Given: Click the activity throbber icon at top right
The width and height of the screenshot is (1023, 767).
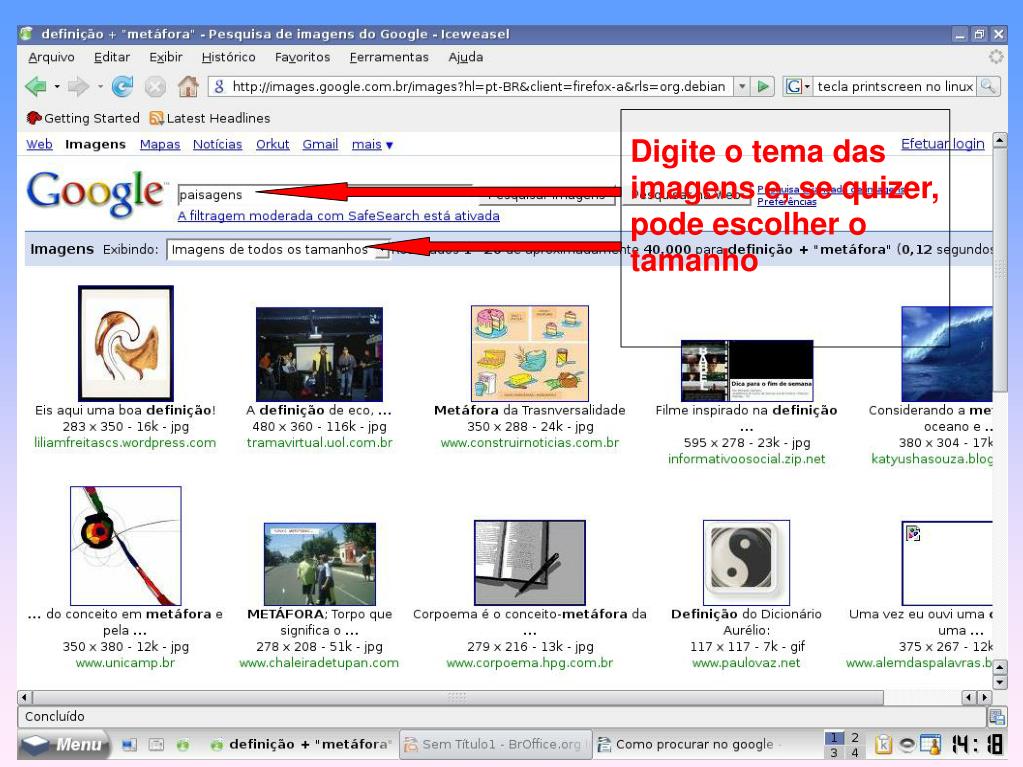Looking at the screenshot, I should tap(996, 57).
